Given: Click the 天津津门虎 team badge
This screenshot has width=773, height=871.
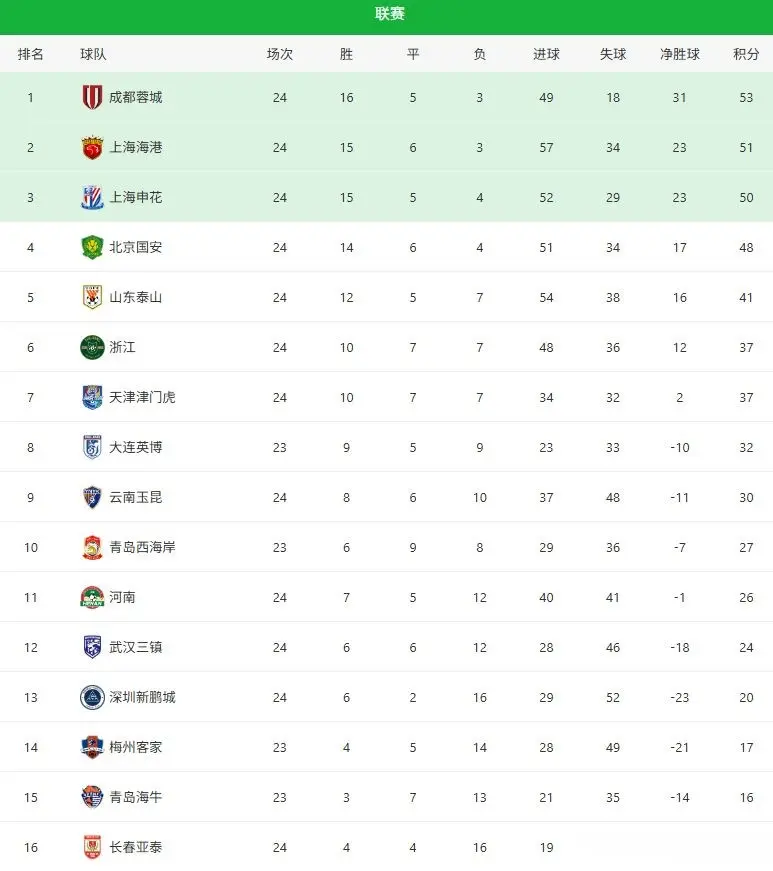Looking at the screenshot, I should 92,397.
